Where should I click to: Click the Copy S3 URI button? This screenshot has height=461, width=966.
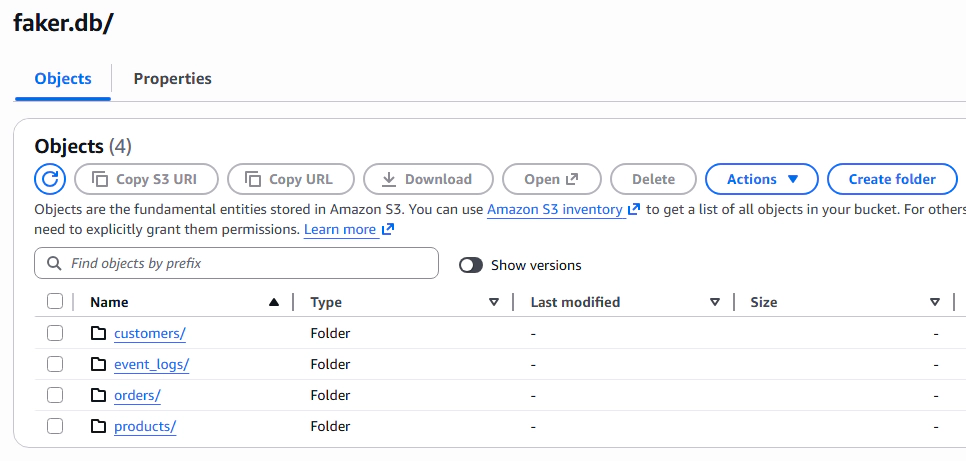click(x=146, y=179)
